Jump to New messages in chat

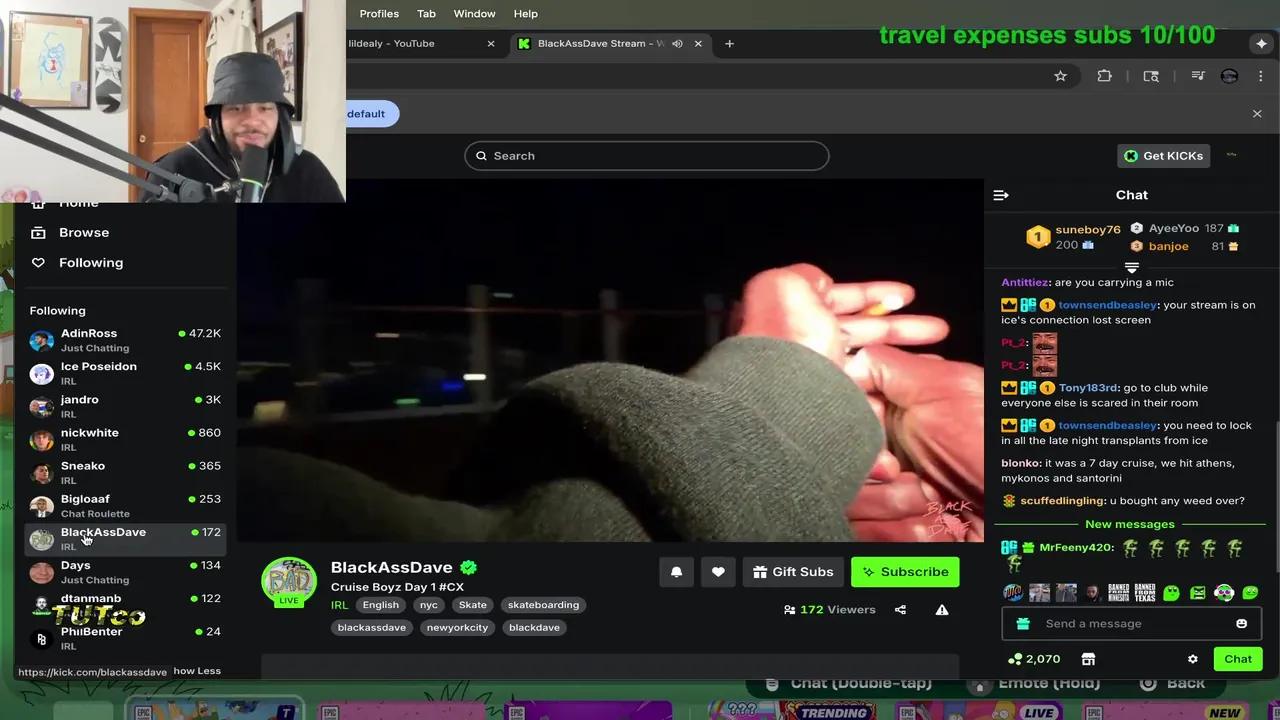[1130, 524]
